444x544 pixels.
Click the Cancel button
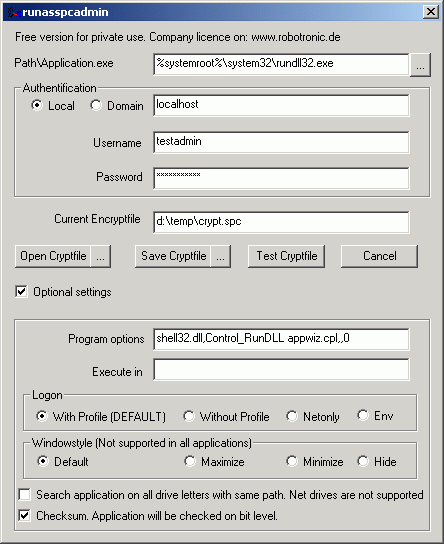click(379, 256)
